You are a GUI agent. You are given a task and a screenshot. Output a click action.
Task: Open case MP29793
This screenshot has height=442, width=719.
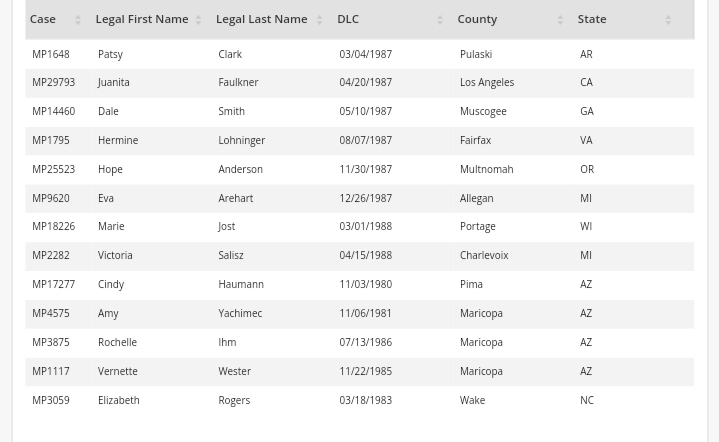53,83
